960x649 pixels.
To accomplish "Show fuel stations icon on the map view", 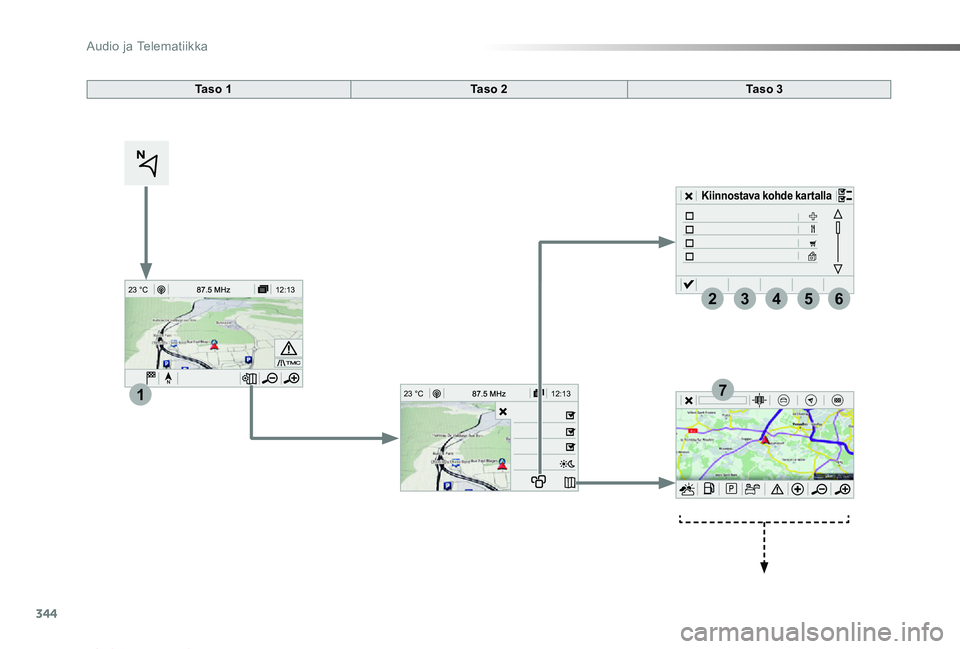I will point(709,489).
